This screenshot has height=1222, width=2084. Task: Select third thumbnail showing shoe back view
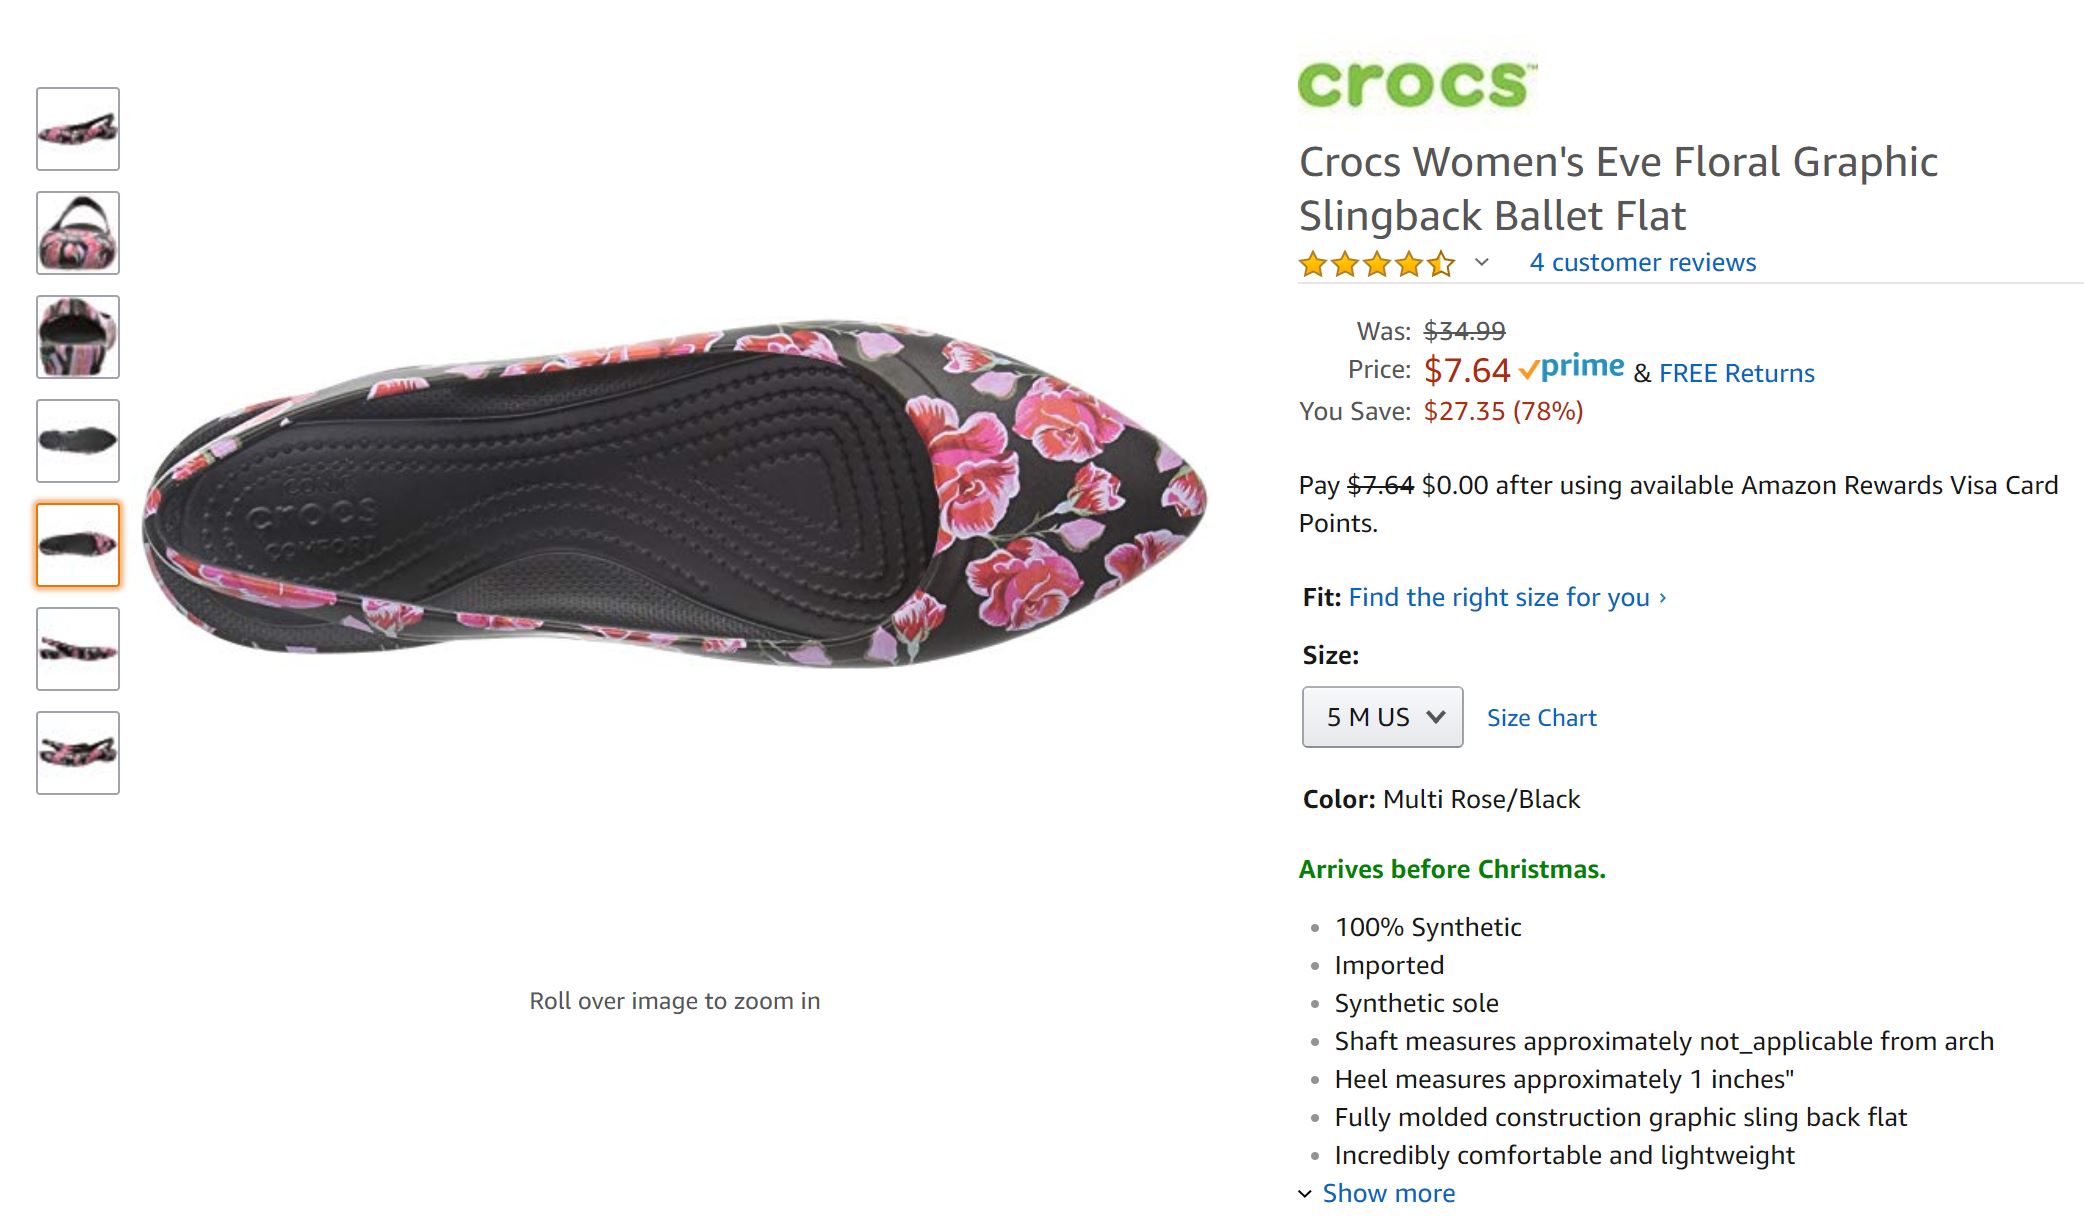(78, 337)
